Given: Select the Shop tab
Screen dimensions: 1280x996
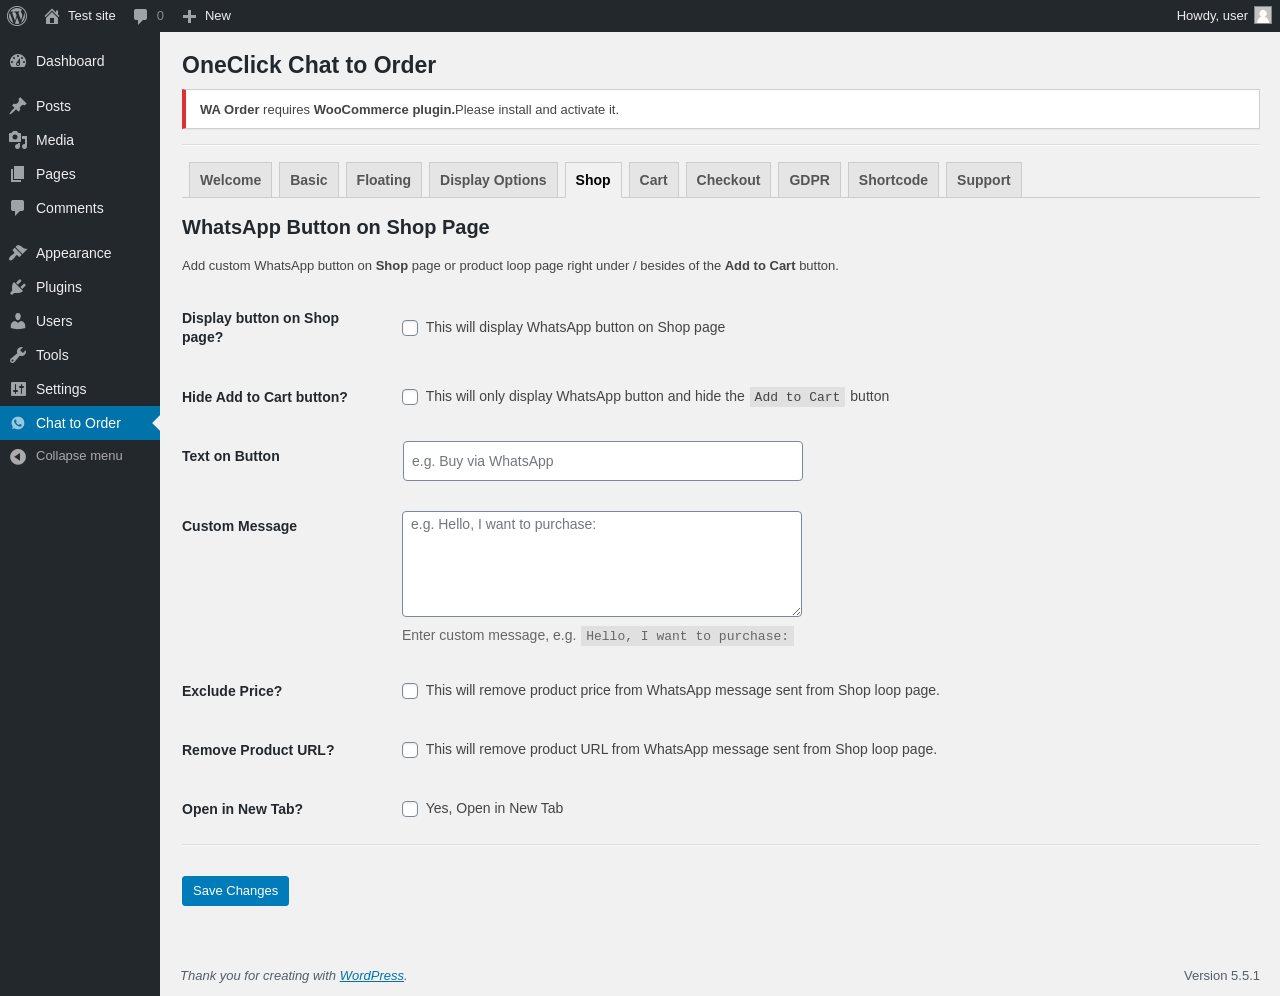Looking at the screenshot, I should pyautogui.click(x=593, y=180).
